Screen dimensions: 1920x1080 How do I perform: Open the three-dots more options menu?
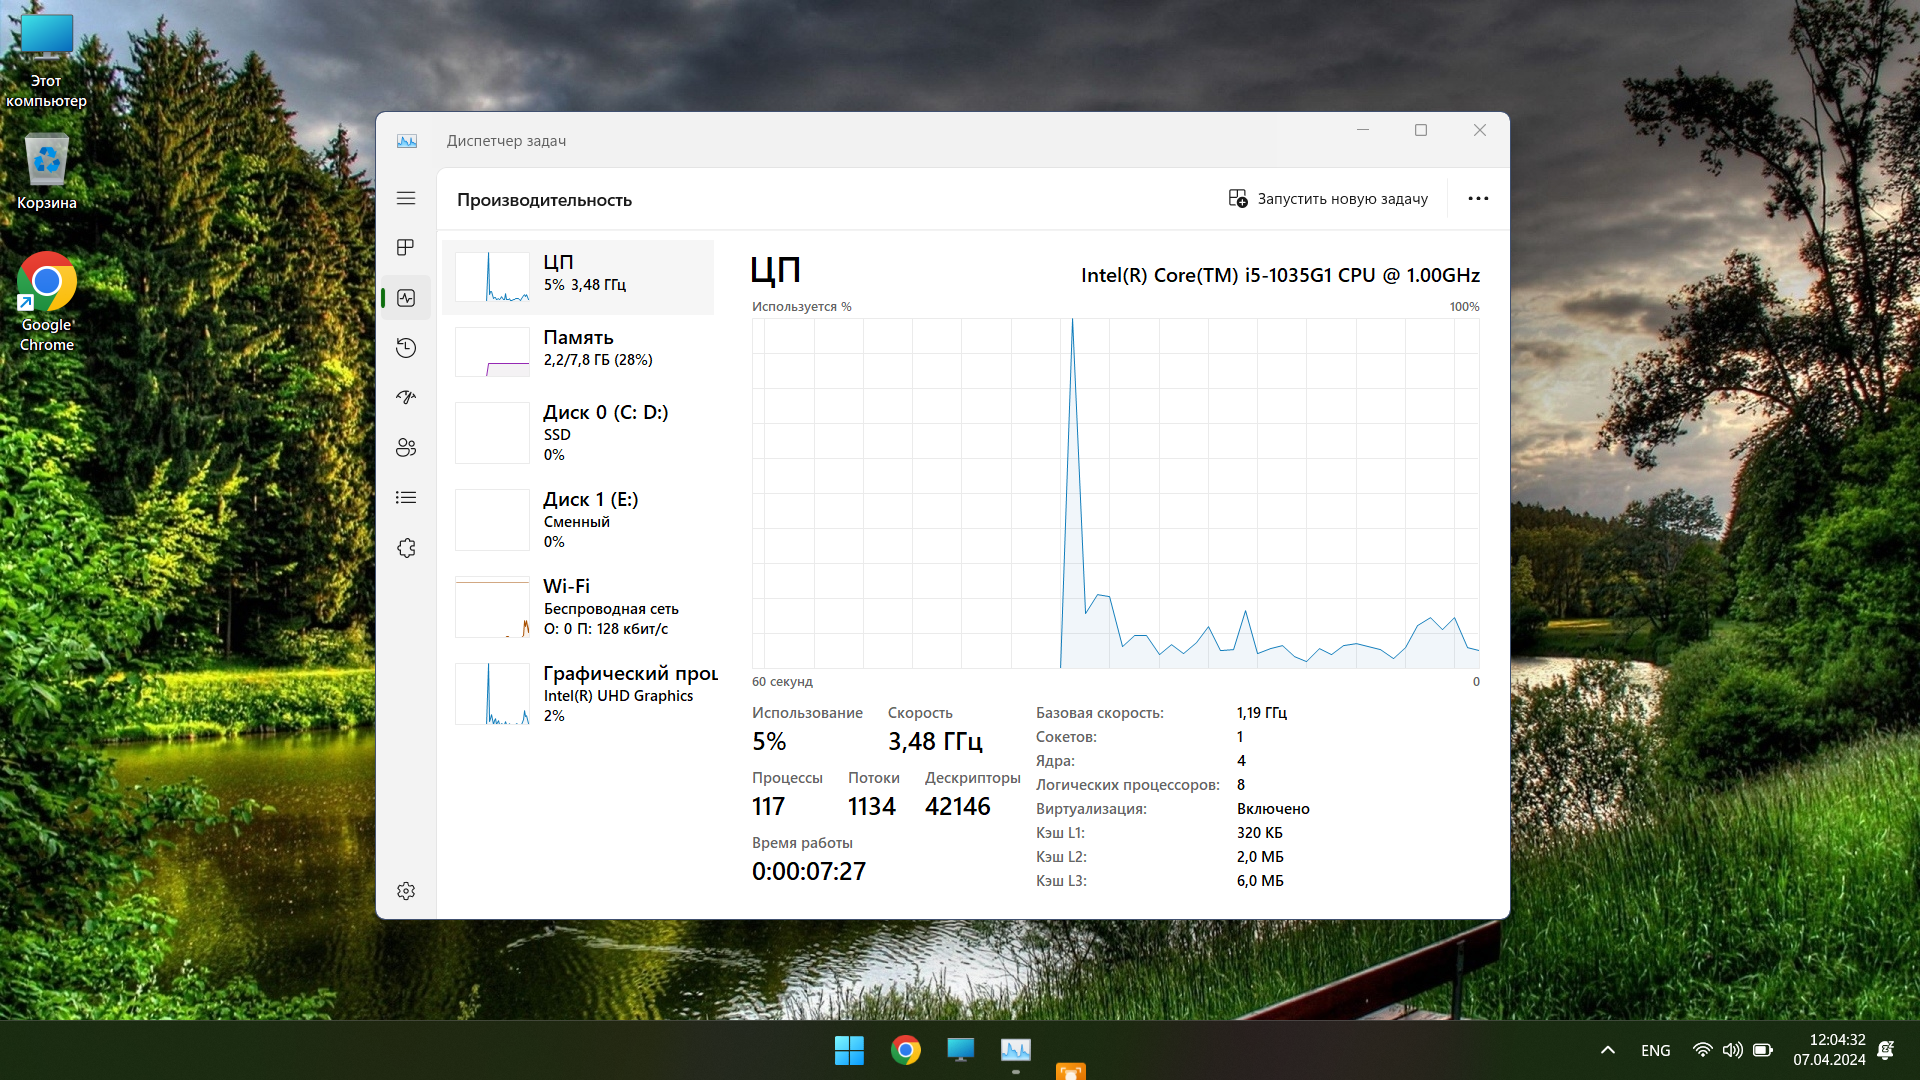tap(1478, 199)
